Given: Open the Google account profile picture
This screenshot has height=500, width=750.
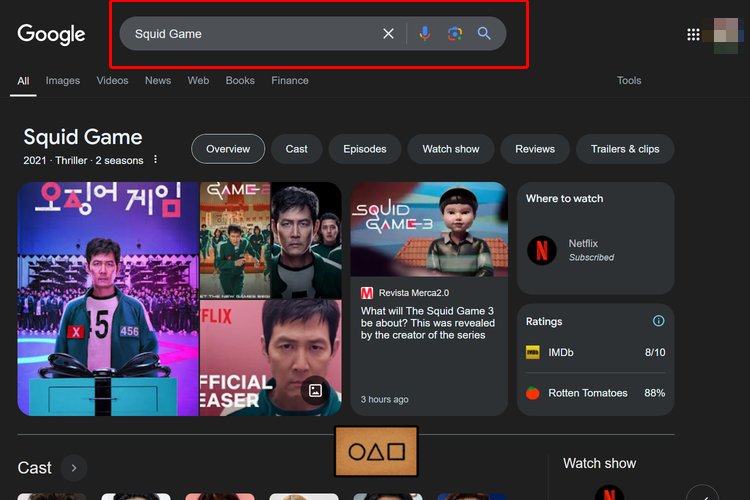Looking at the screenshot, I should click(726, 34).
